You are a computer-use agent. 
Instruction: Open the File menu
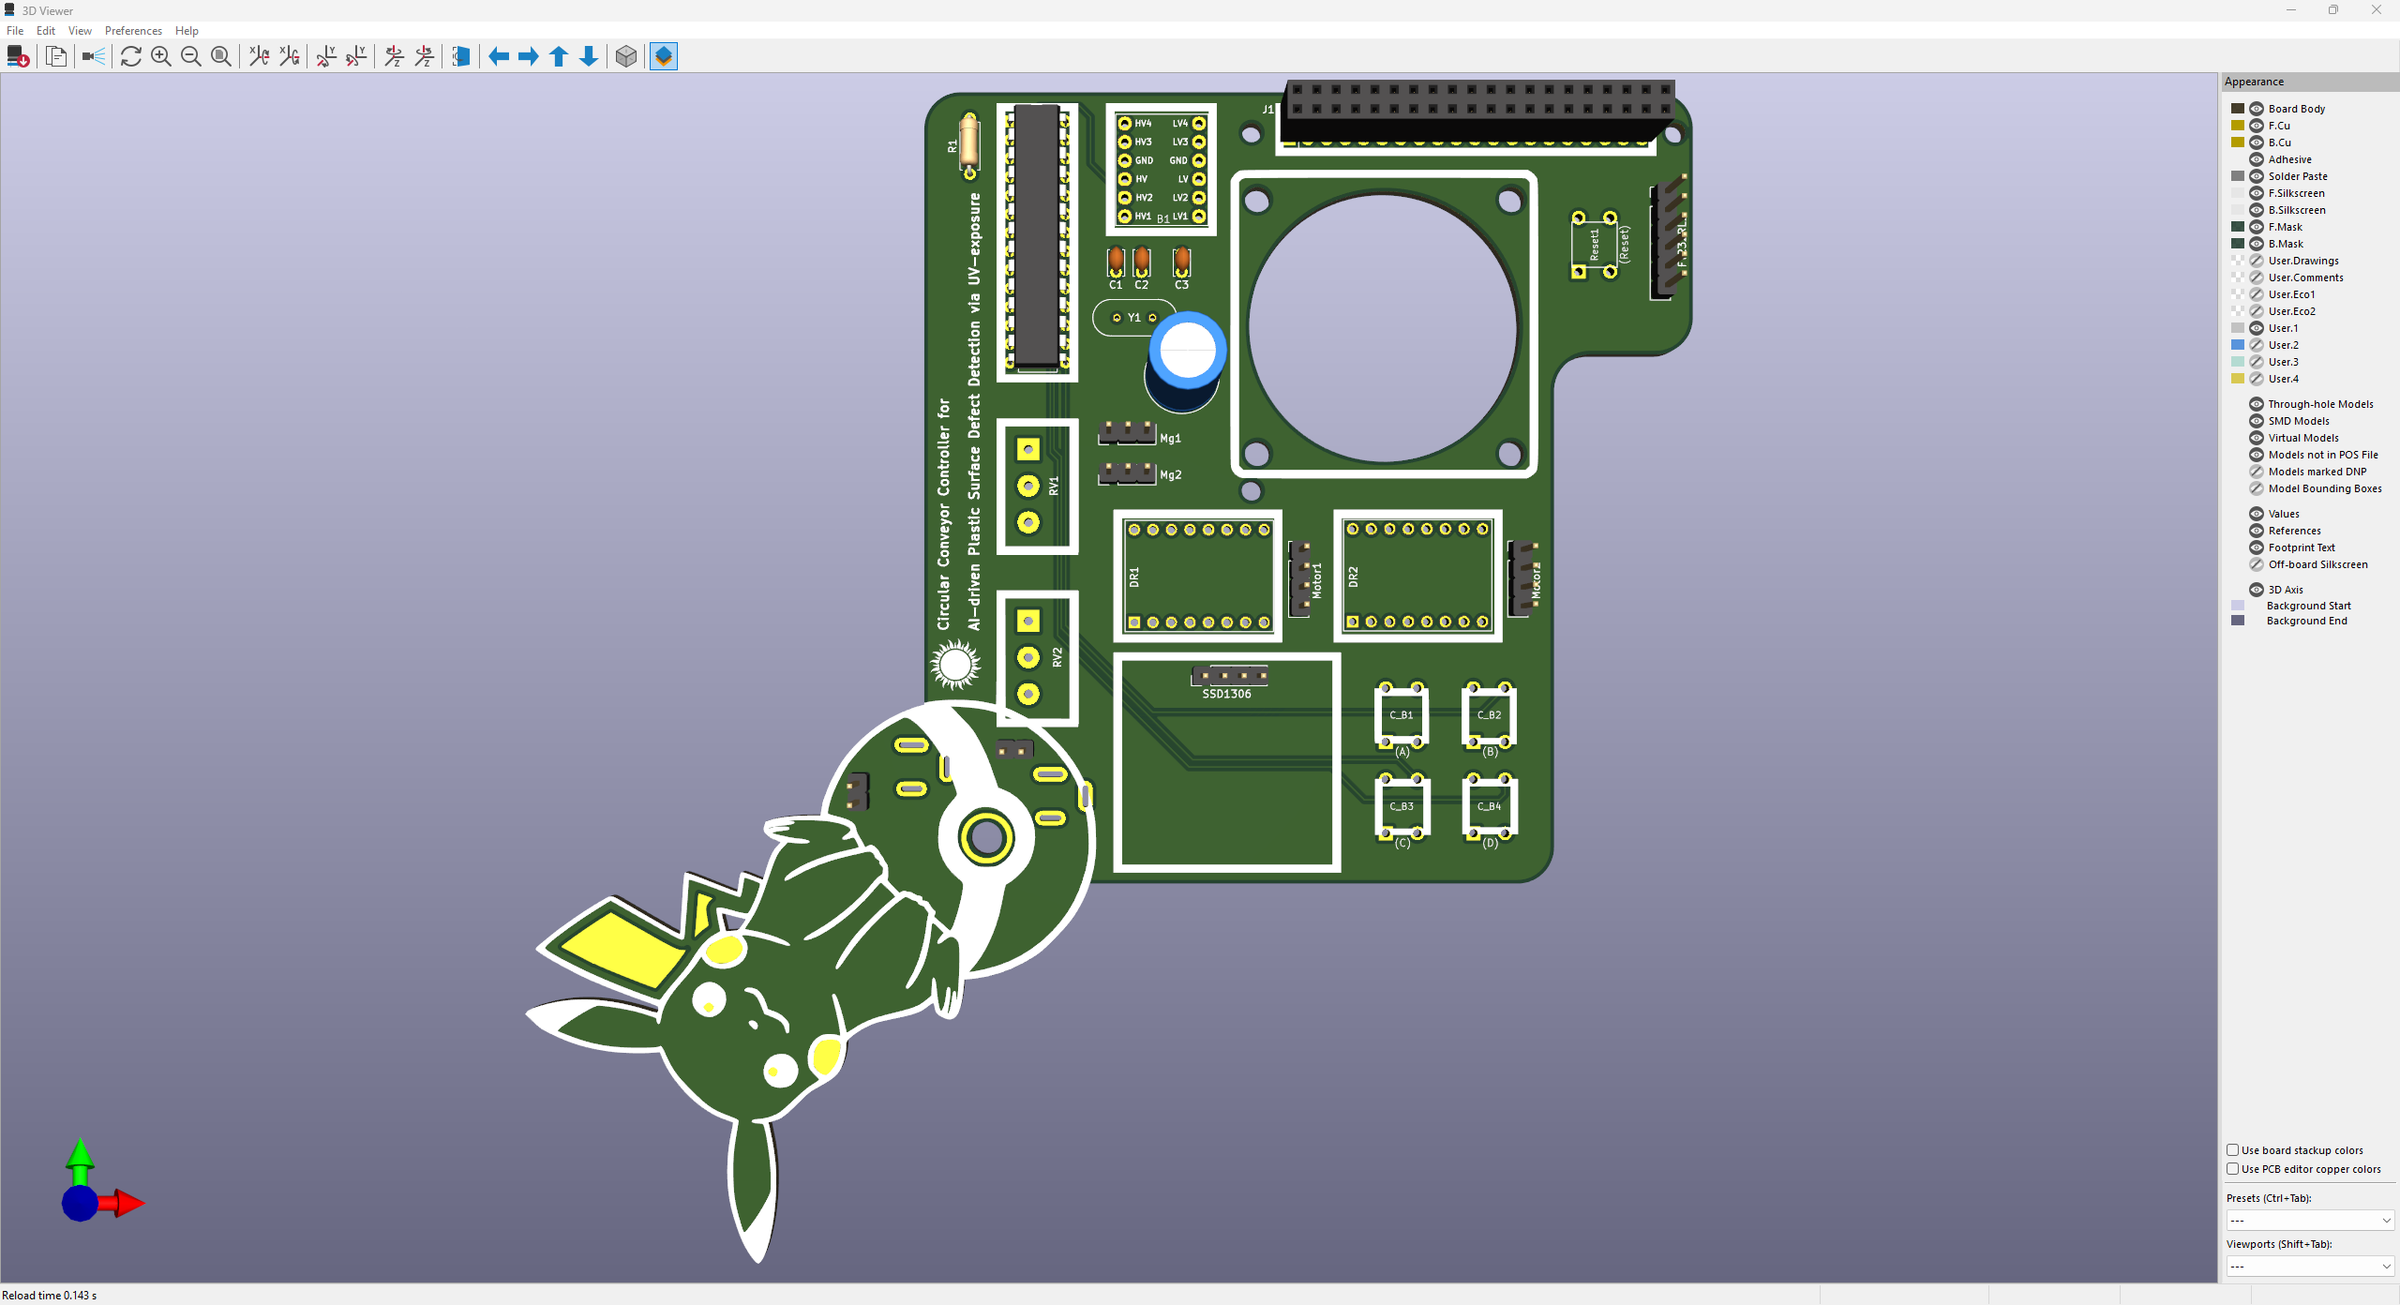coord(15,31)
